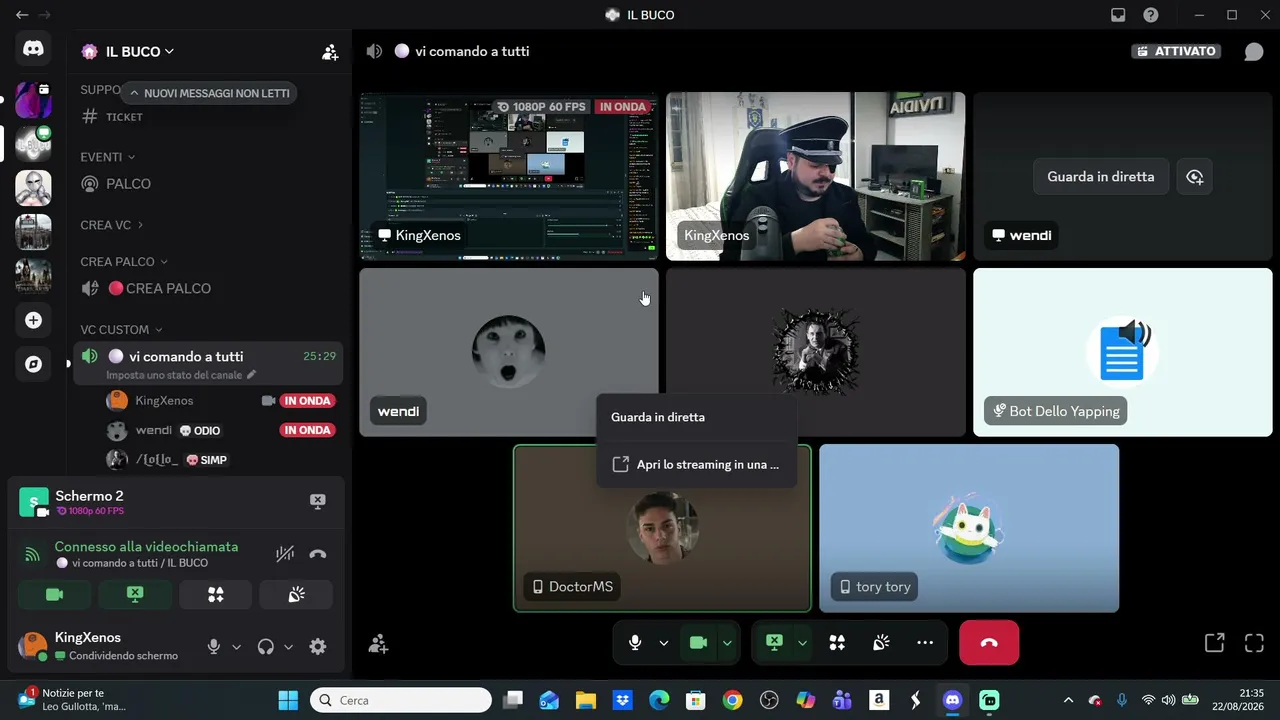Collapse the VC CUSTOM category
Viewport: 1280px width, 720px height.
click(x=121, y=330)
